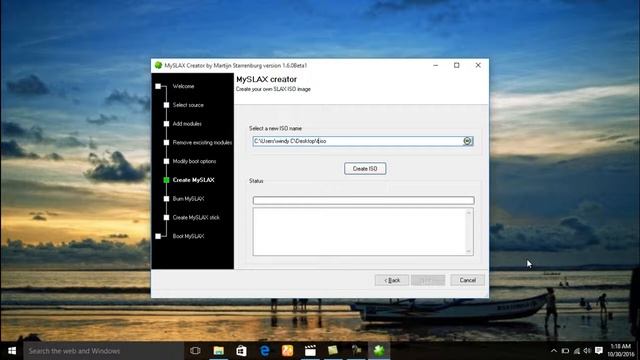Open the Windows Start menu
Screen dimensions: 640x360
12,351
